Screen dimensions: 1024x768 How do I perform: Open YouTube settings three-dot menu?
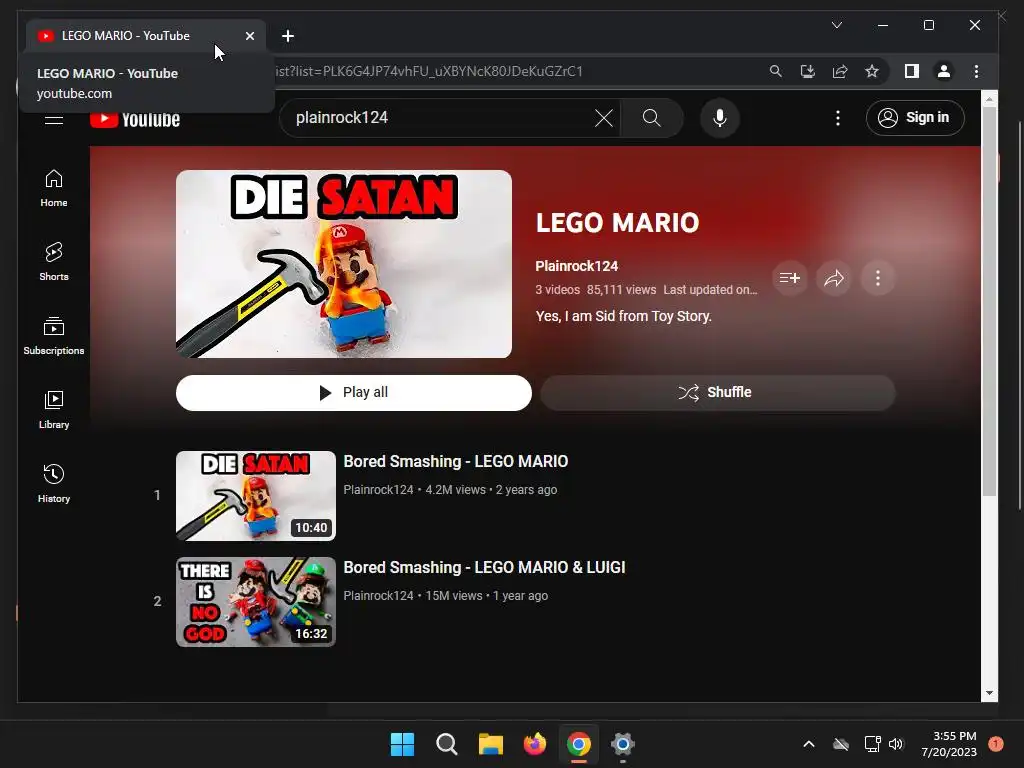838,118
